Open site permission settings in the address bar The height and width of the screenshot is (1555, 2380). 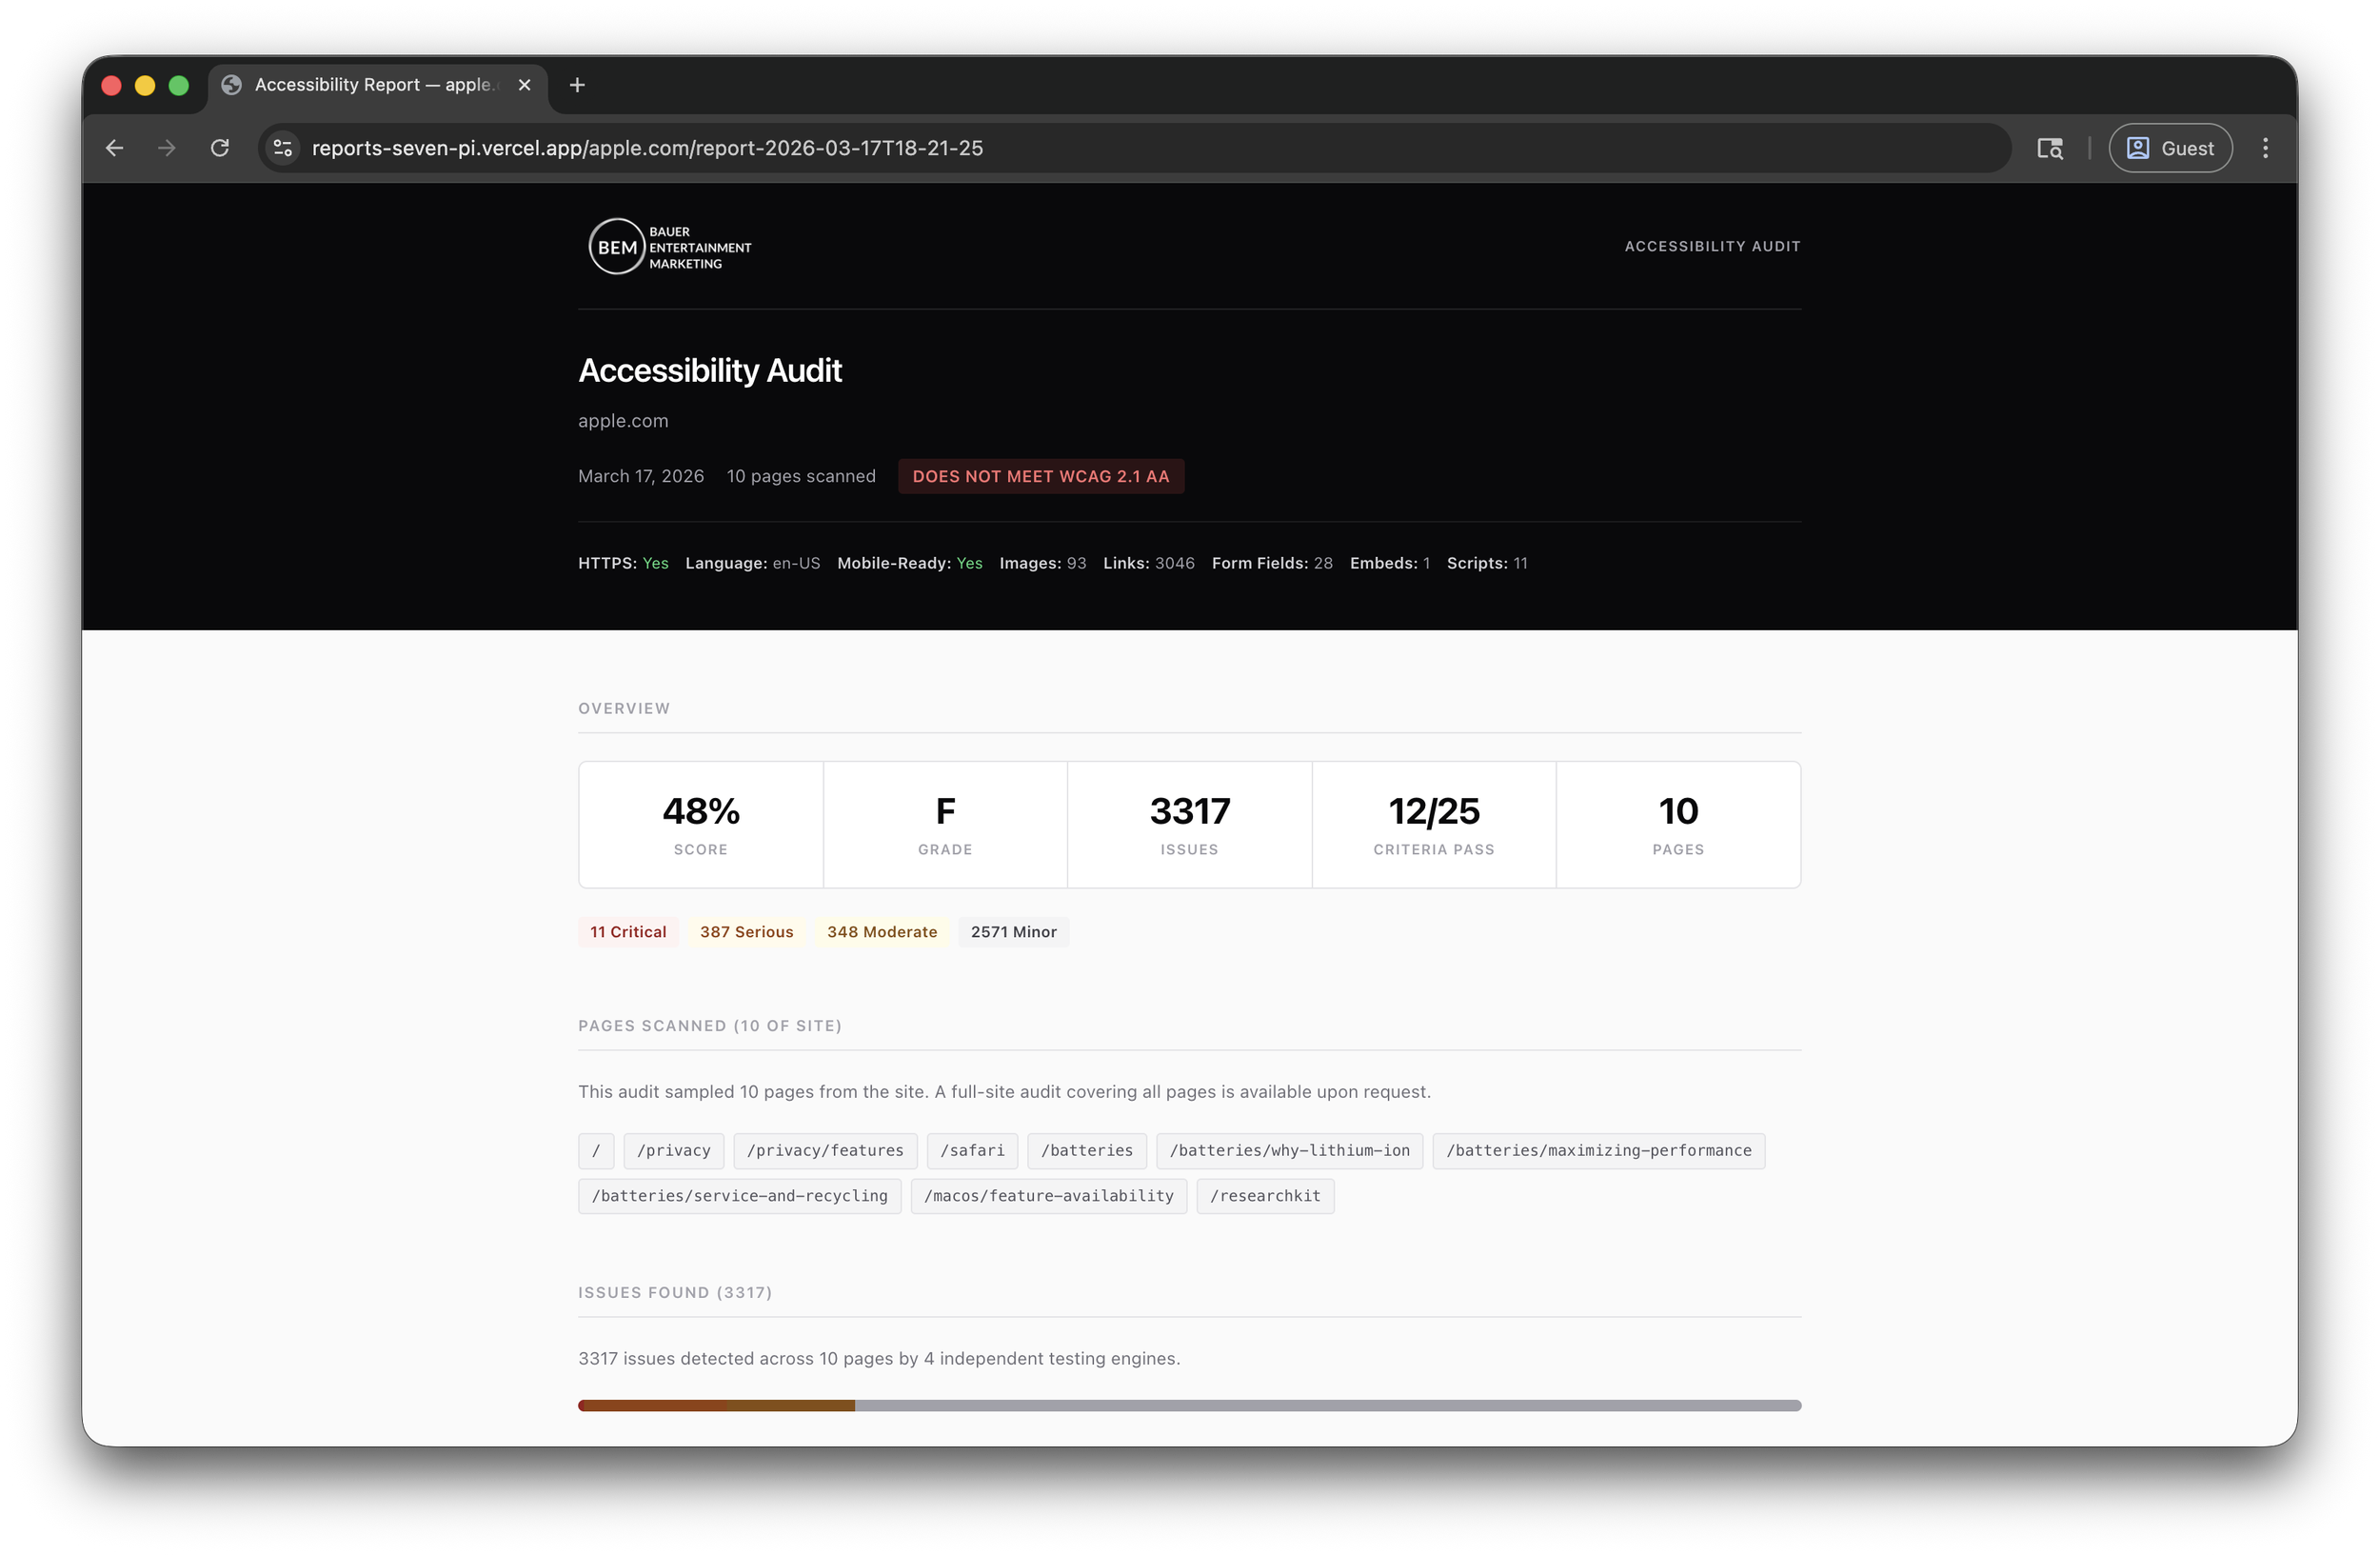[x=282, y=147]
